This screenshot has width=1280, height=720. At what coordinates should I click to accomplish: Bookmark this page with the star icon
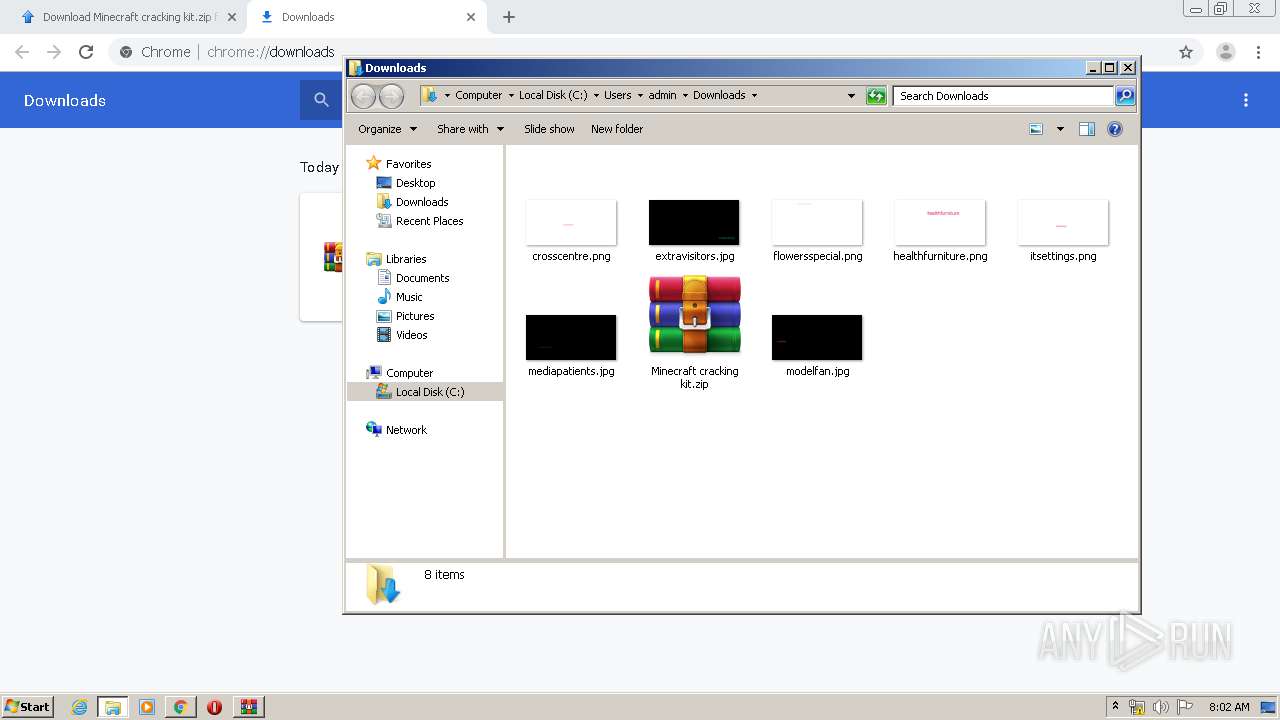(x=1186, y=52)
